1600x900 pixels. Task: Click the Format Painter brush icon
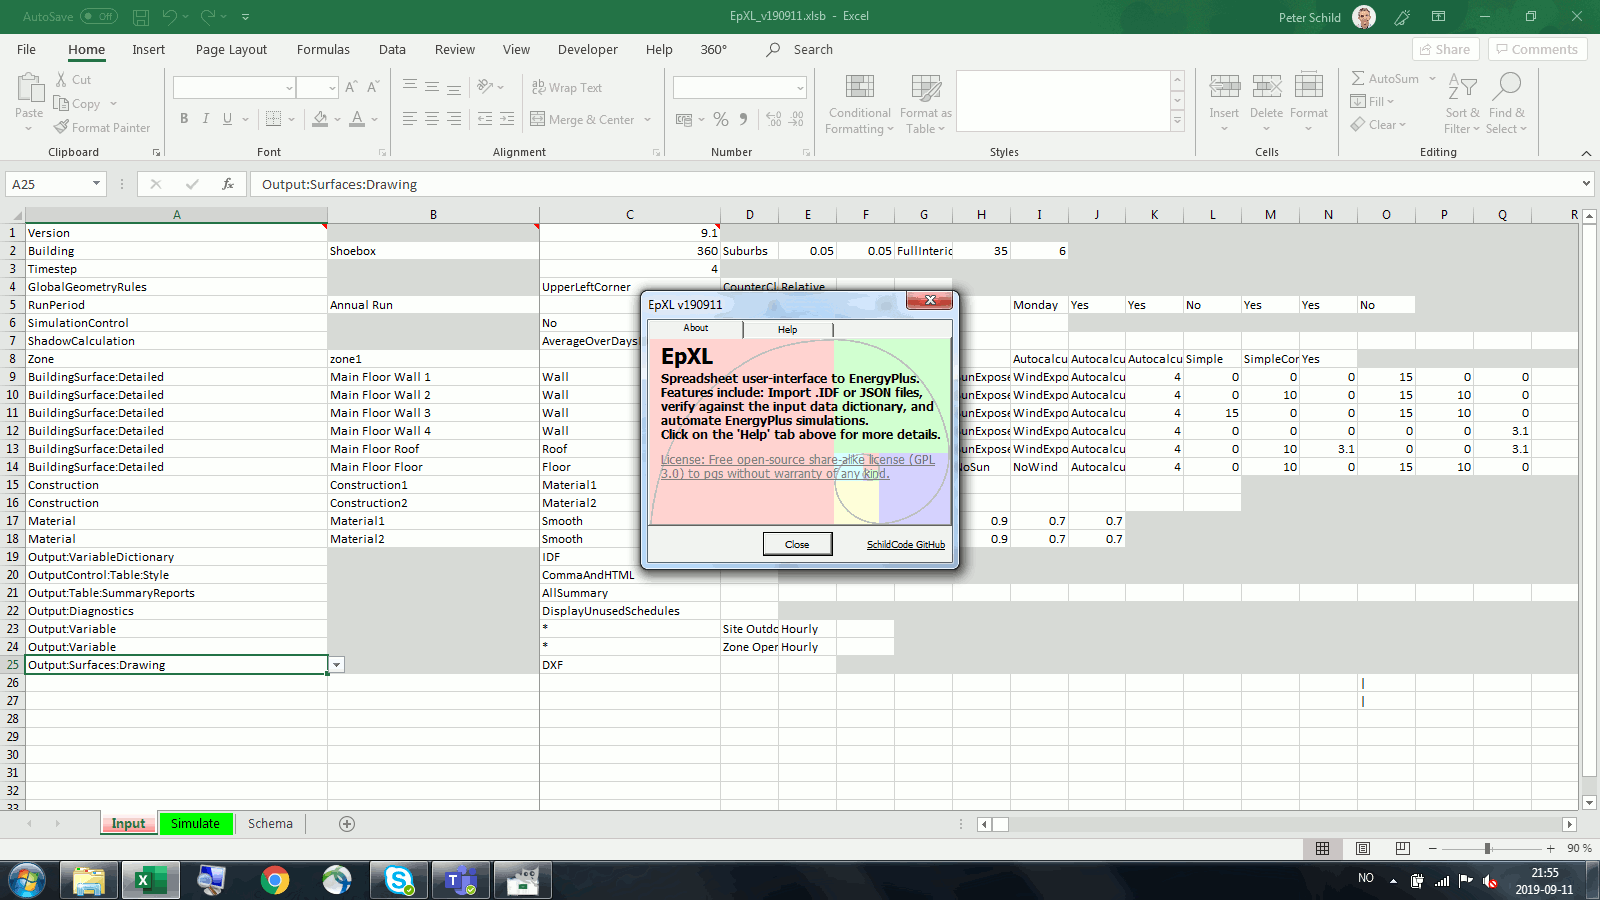(x=61, y=127)
